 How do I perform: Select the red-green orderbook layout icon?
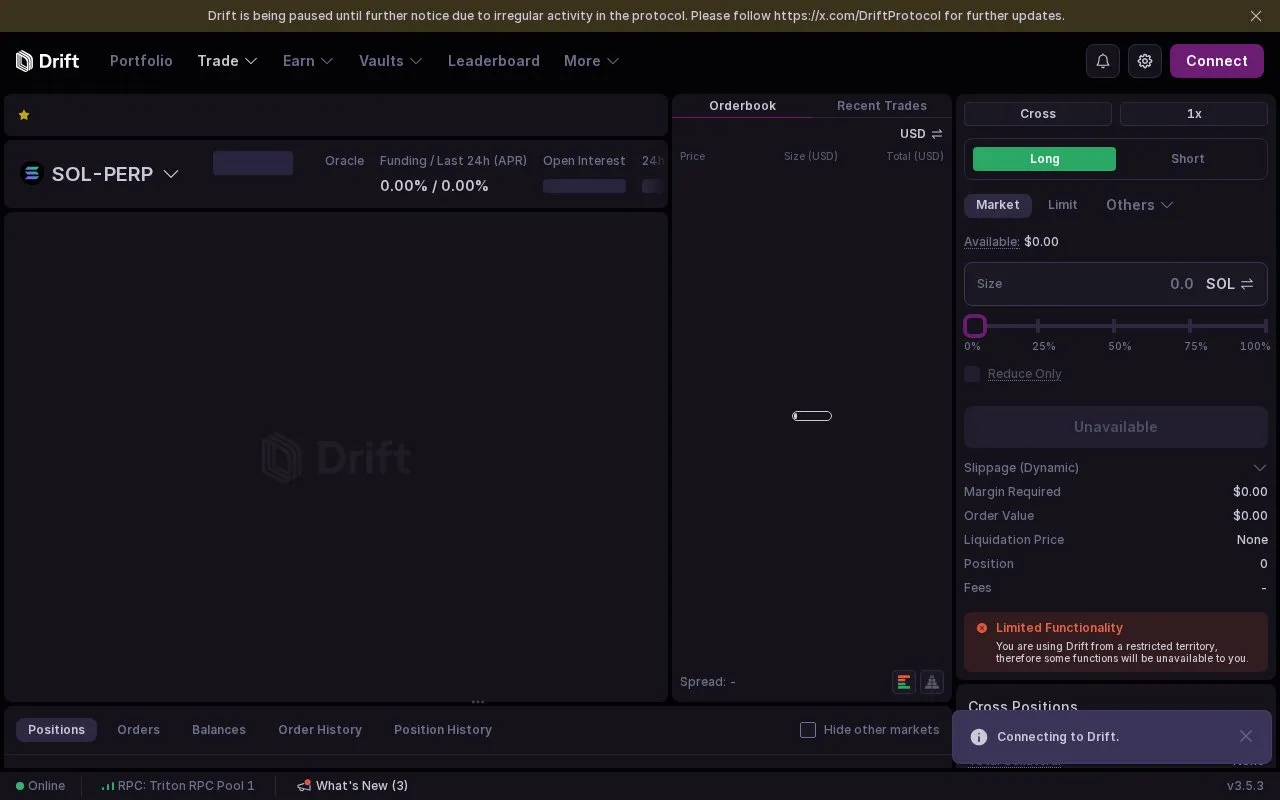coord(904,682)
